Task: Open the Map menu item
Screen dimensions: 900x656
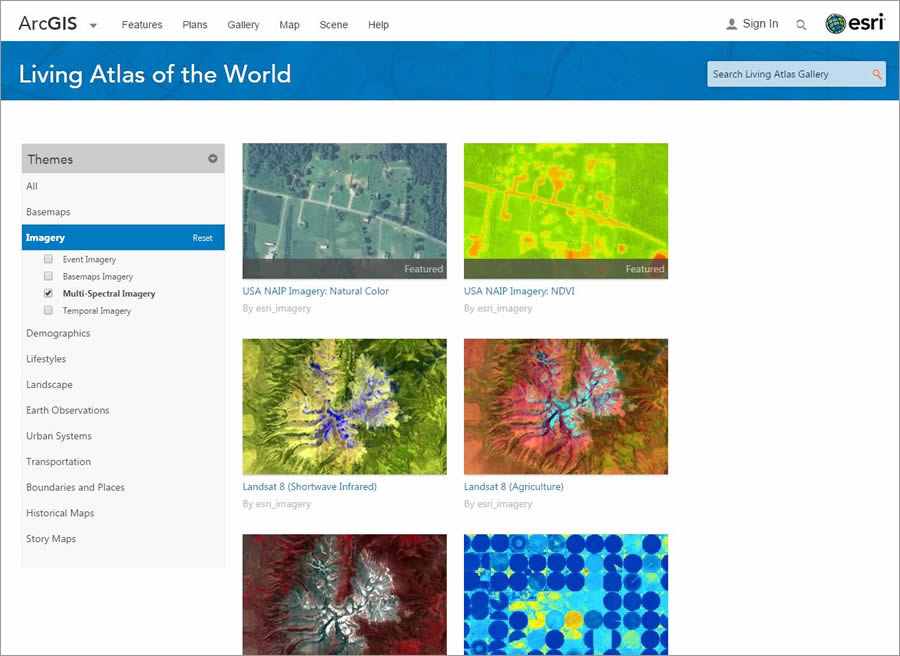Action: (289, 25)
